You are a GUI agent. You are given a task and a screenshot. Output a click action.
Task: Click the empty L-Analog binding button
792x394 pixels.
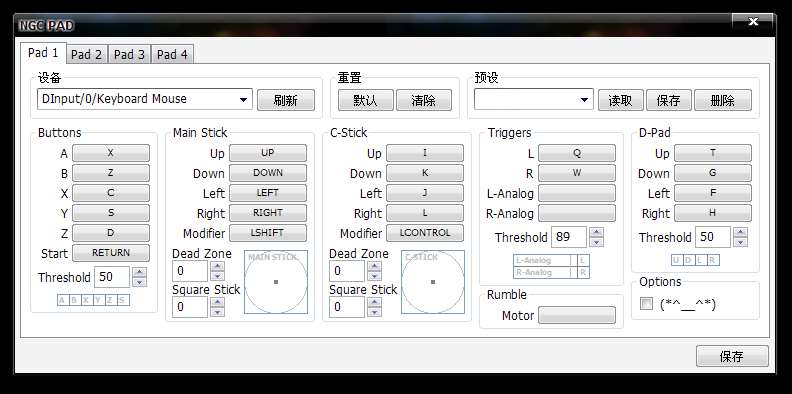(x=577, y=193)
